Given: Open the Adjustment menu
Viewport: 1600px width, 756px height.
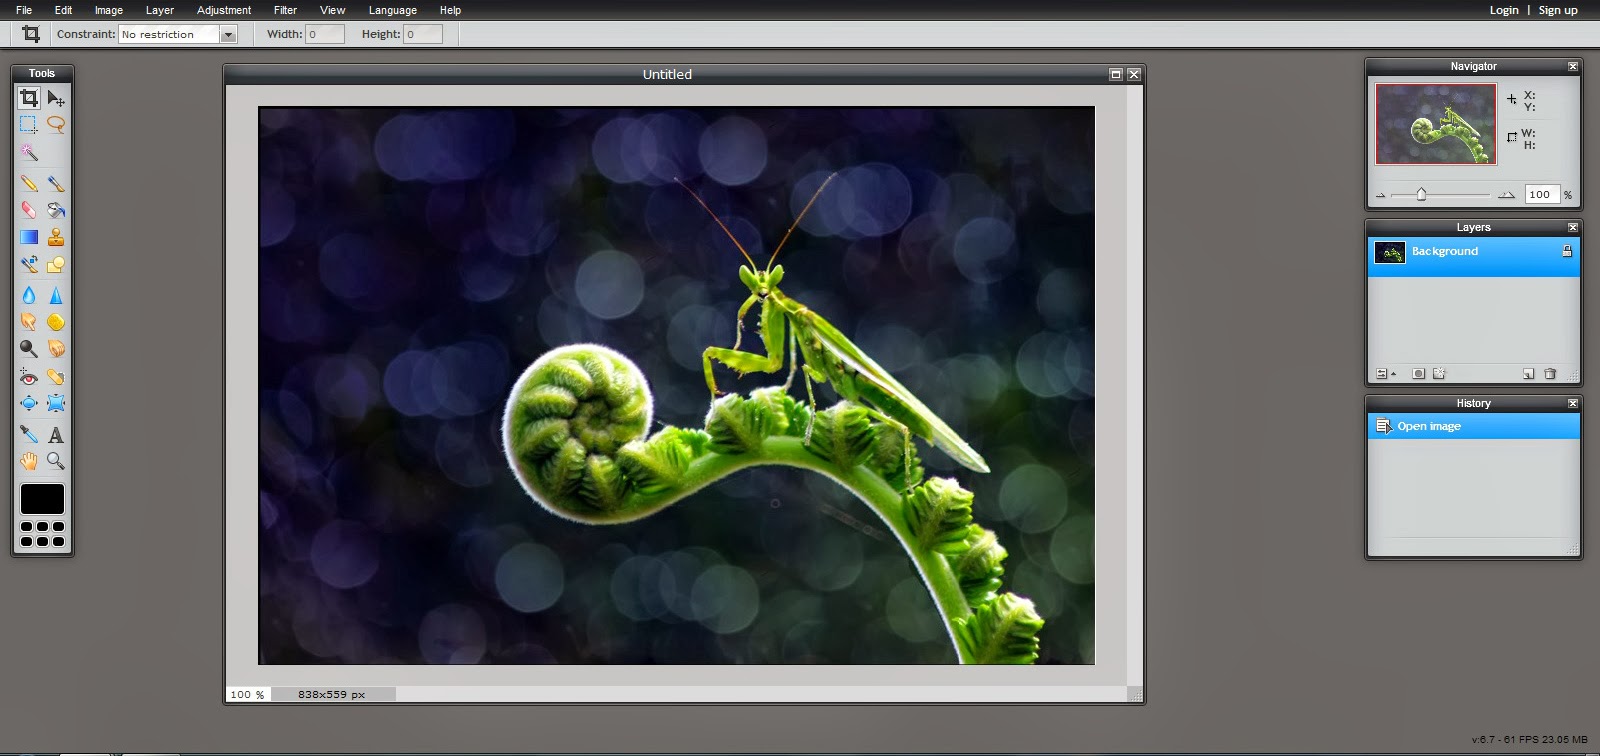Looking at the screenshot, I should [224, 10].
